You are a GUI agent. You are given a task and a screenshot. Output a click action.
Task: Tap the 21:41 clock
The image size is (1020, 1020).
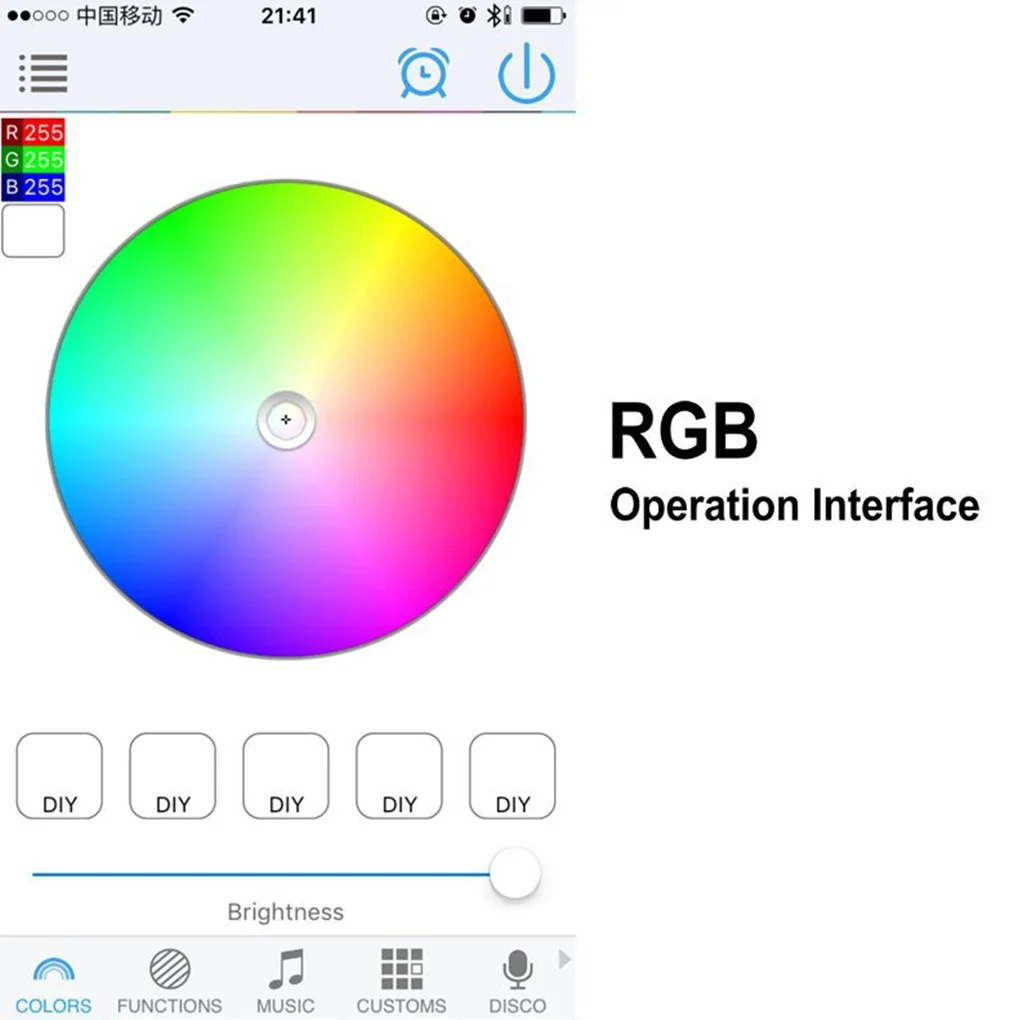[x=289, y=16]
